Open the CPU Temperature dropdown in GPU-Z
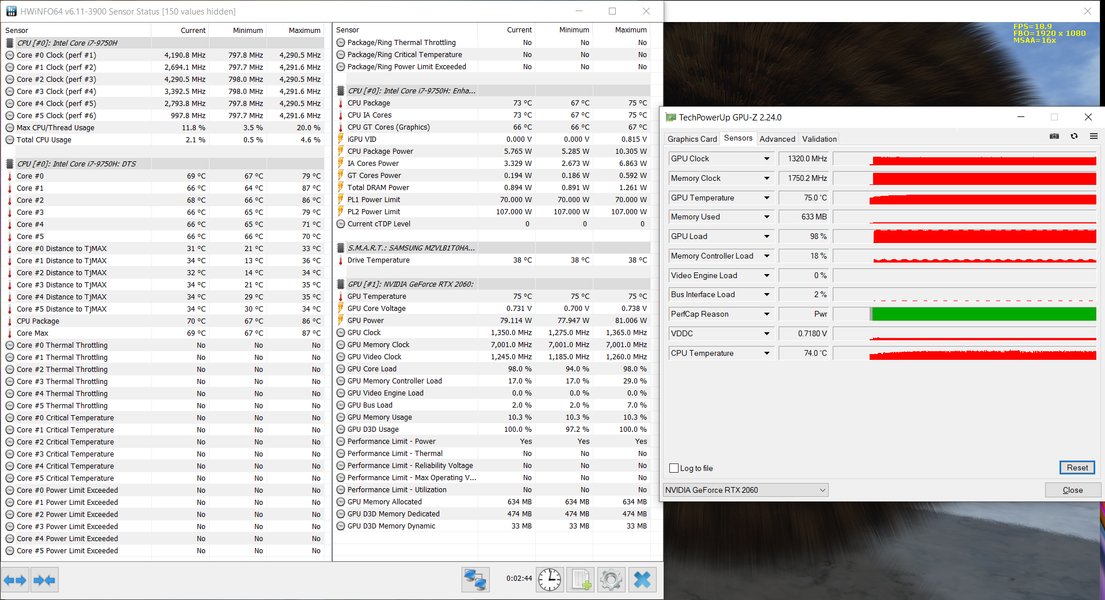Image resolution: width=1105 pixels, height=600 pixels. [x=767, y=353]
